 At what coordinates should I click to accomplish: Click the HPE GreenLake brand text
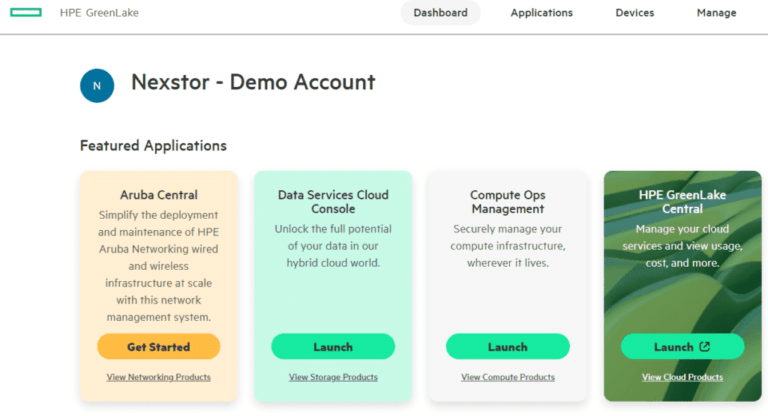99,13
